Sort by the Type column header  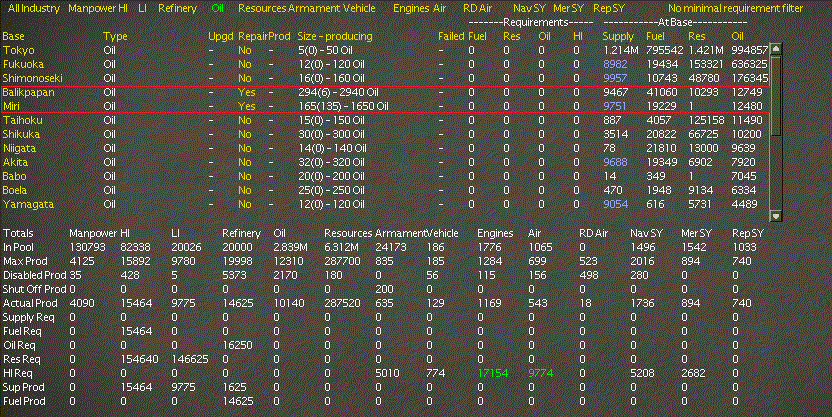click(115, 36)
